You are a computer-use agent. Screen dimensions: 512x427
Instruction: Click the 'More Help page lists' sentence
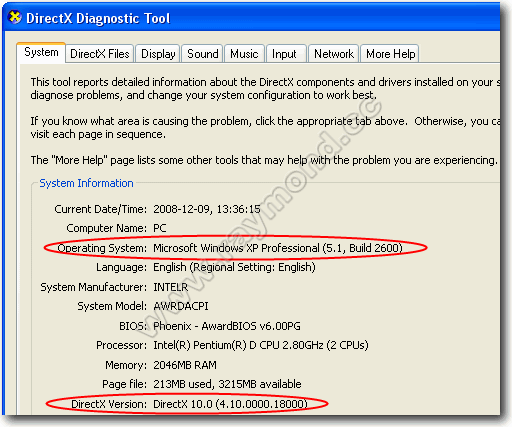(x=264, y=160)
